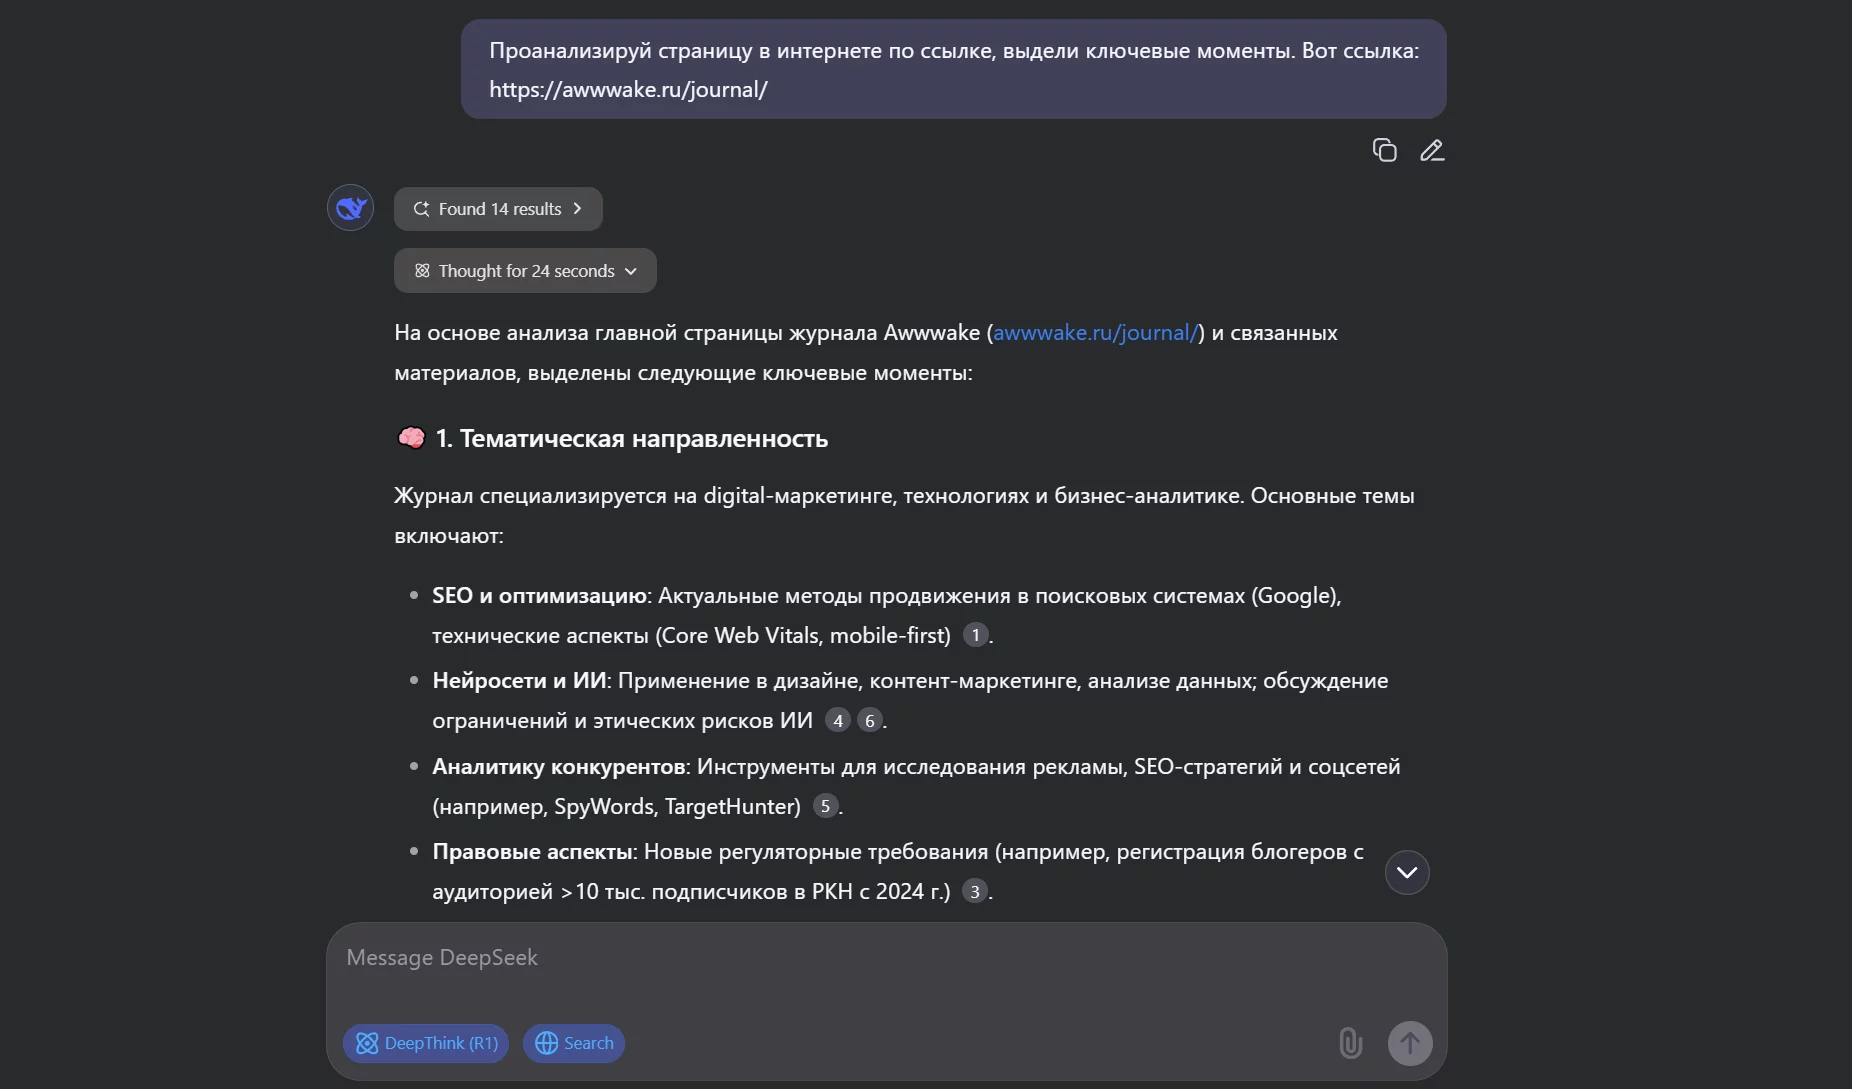Toggle the DeepThink (R1) mode
This screenshot has height=1089, width=1852.
(426, 1043)
